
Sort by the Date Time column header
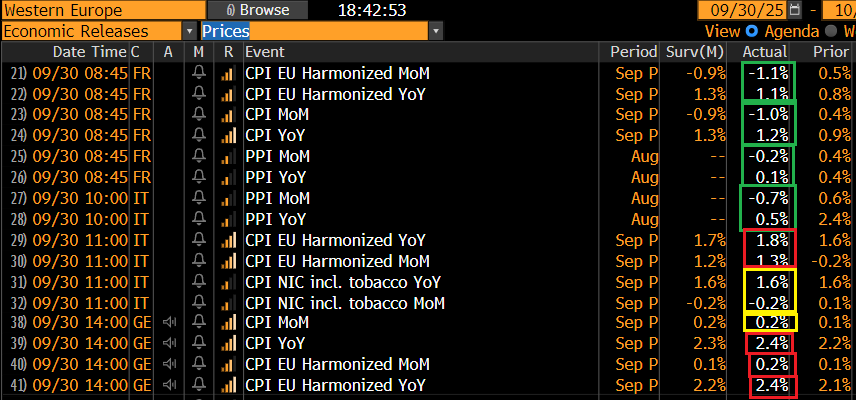click(x=89, y=52)
